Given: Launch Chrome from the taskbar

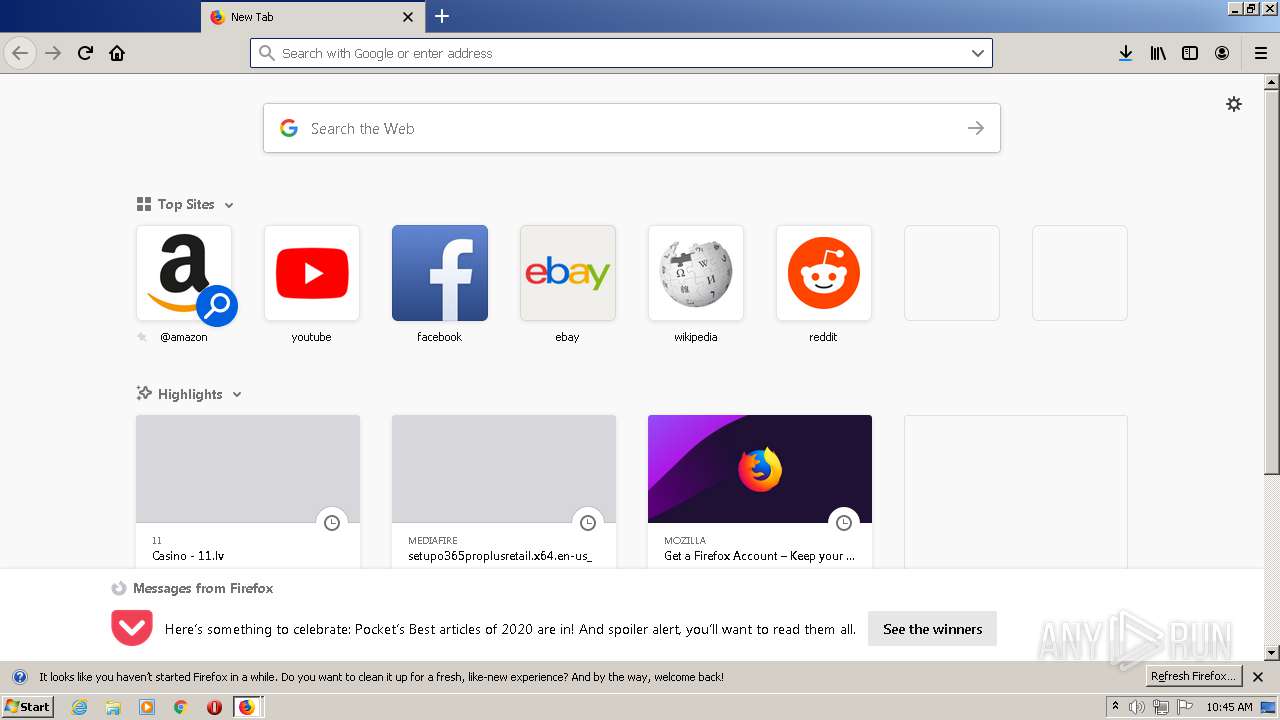Looking at the screenshot, I should pyautogui.click(x=181, y=707).
